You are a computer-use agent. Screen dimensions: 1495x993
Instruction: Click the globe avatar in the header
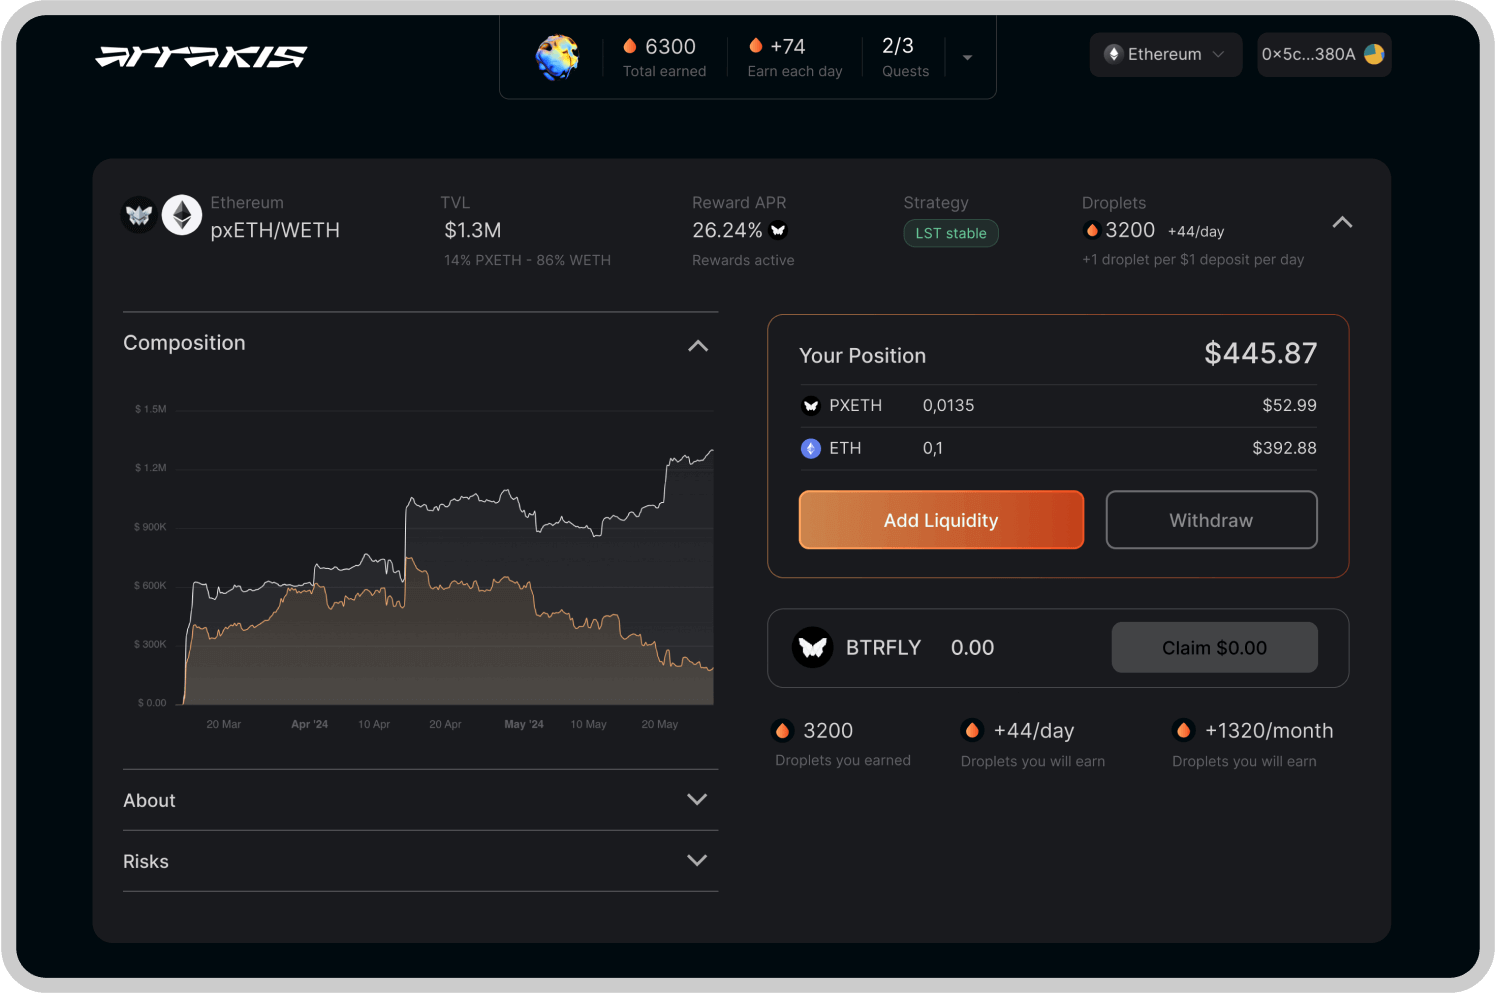pyautogui.click(x=557, y=57)
